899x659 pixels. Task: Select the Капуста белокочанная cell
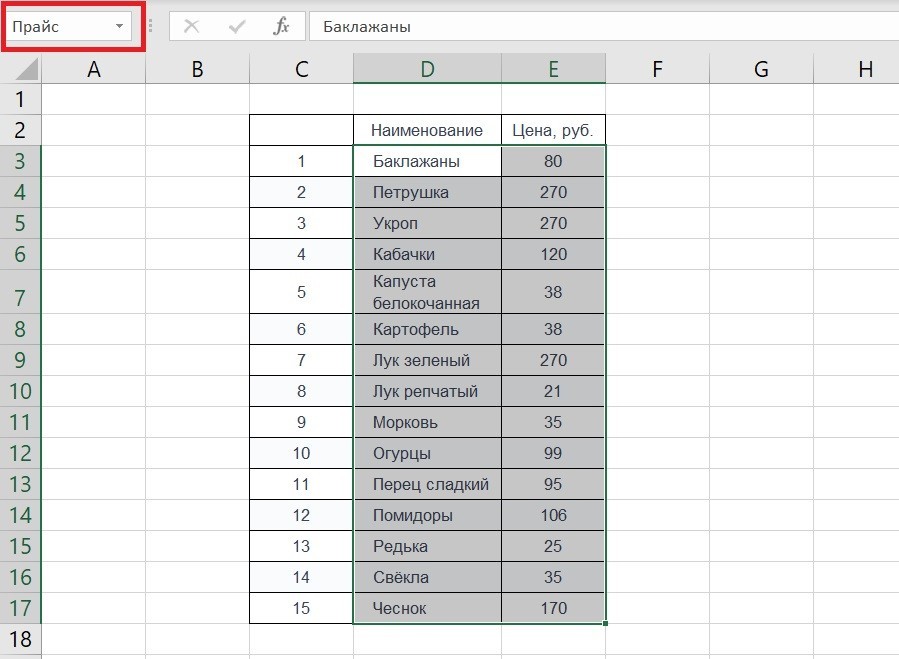(x=427, y=292)
